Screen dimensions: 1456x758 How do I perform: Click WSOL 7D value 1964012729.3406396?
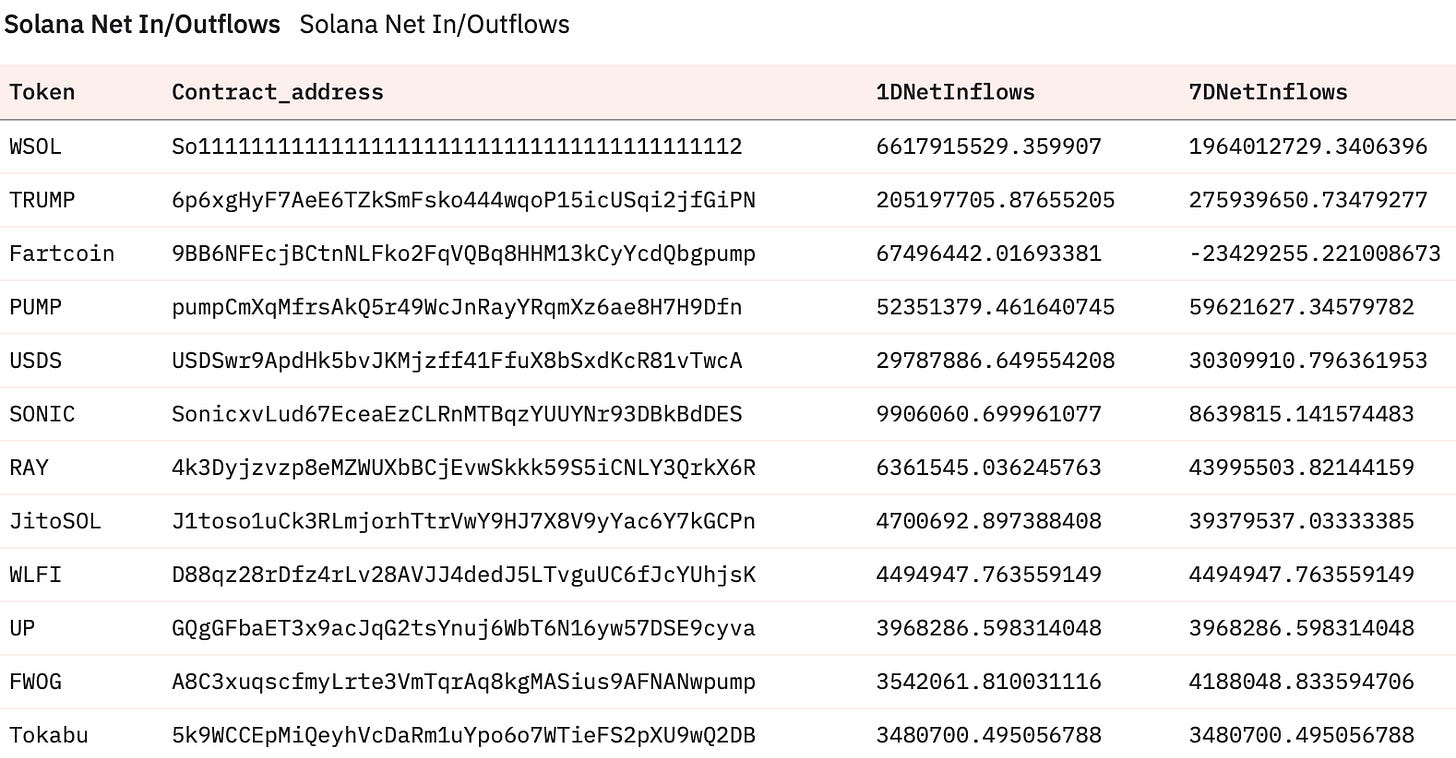click(1308, 147)
